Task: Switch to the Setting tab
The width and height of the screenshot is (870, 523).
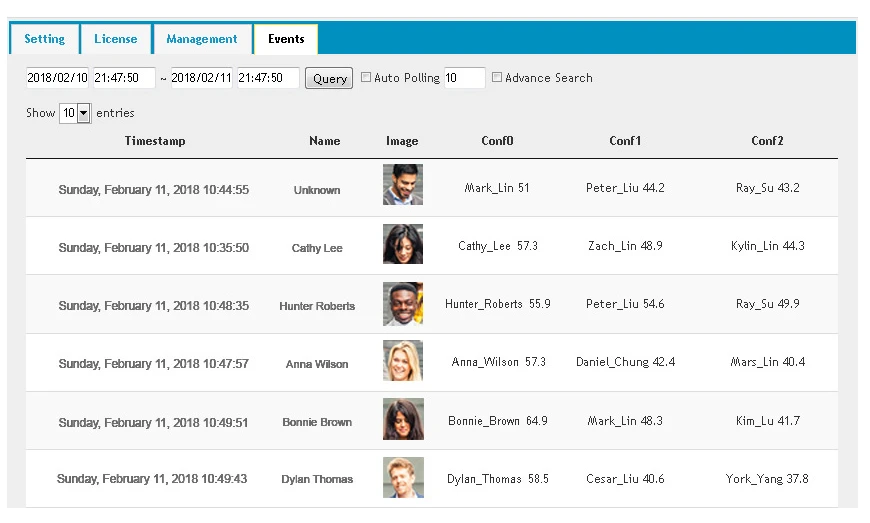Action: click(x=44, y=39)
